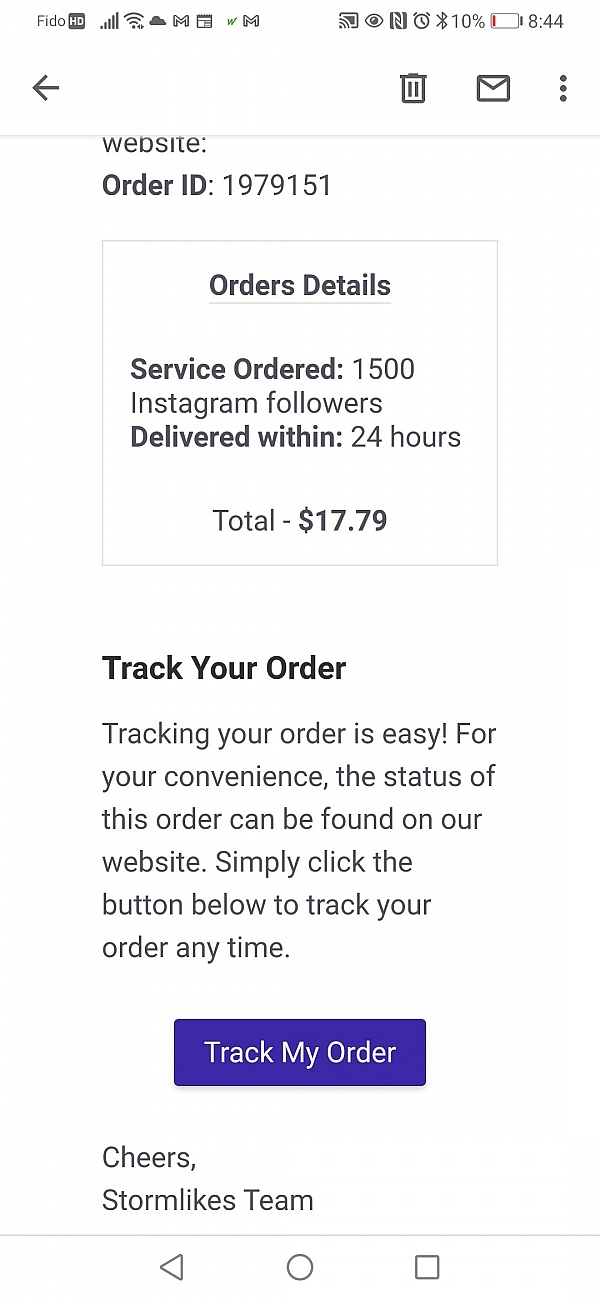Screen dimensions: 600x1300
Task: Delete this email with trash icon
Action: click(413, 88)
